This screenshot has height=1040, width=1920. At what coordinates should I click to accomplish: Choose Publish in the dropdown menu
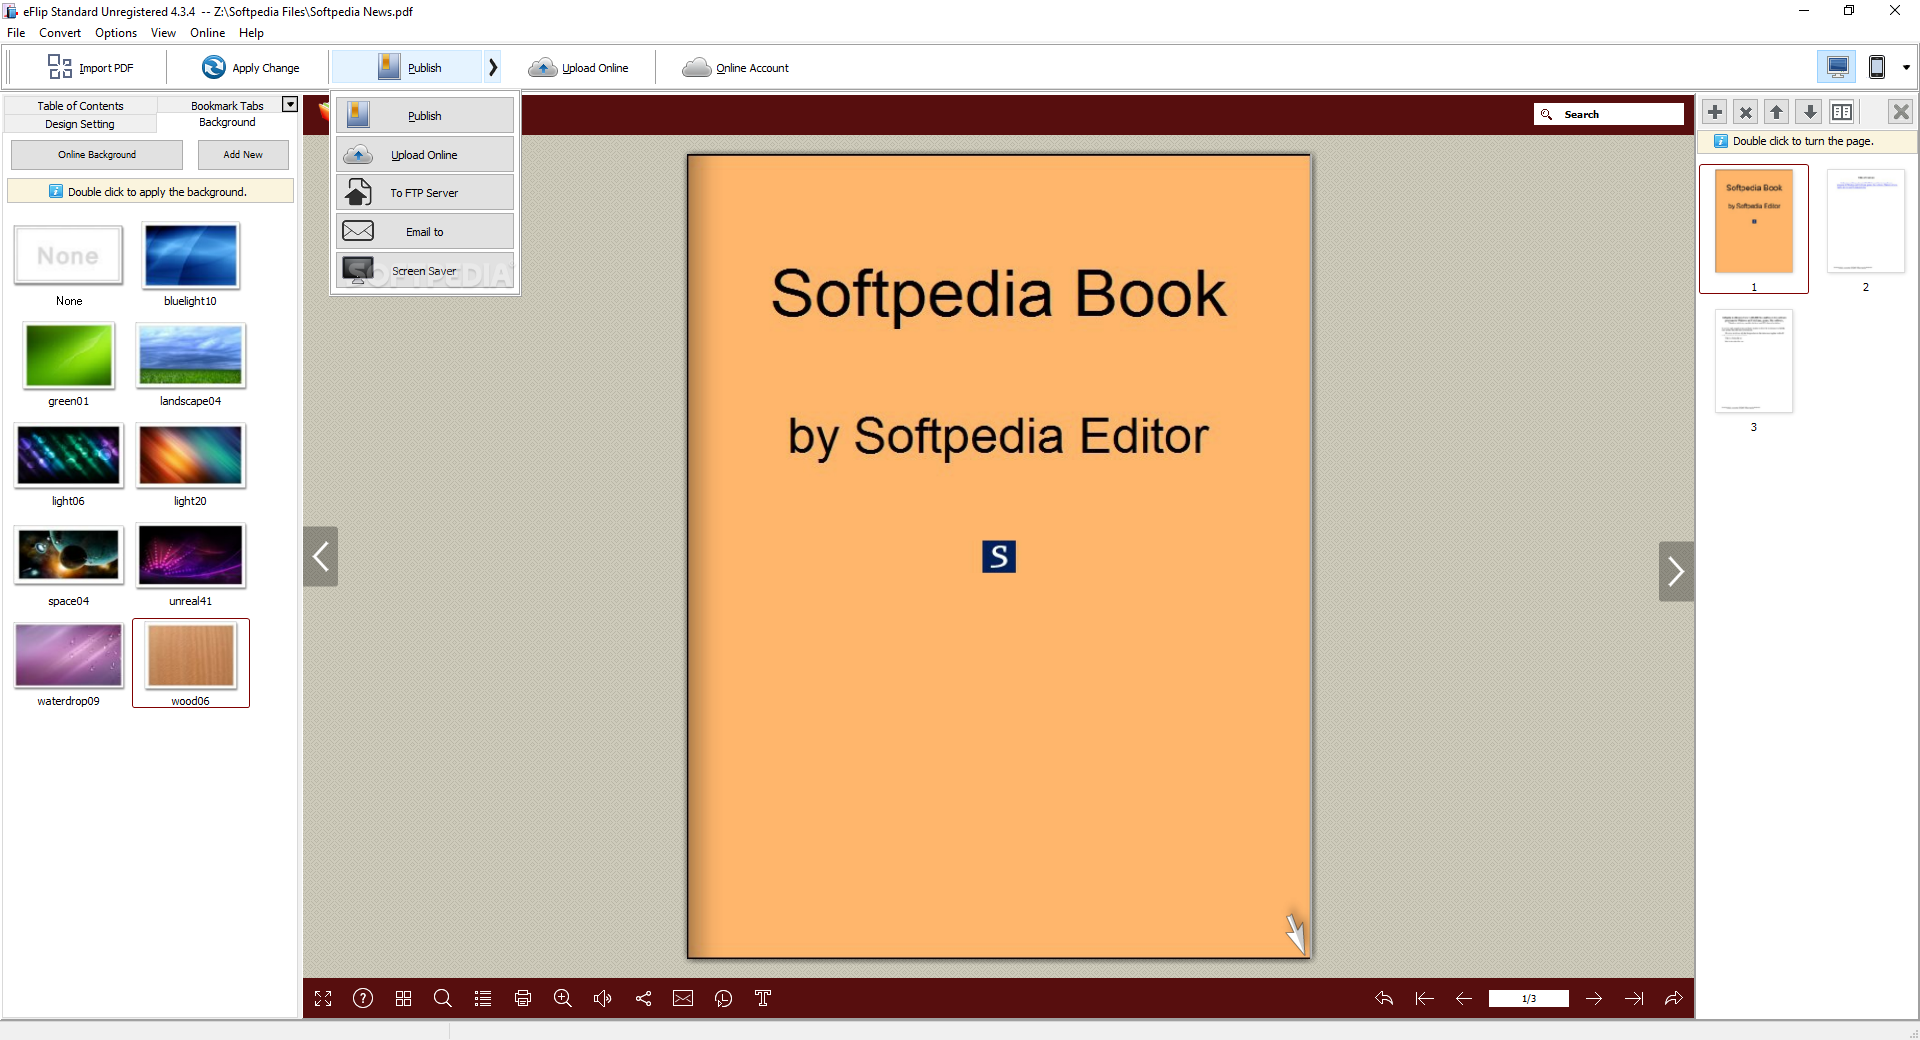tap(425, 116)
